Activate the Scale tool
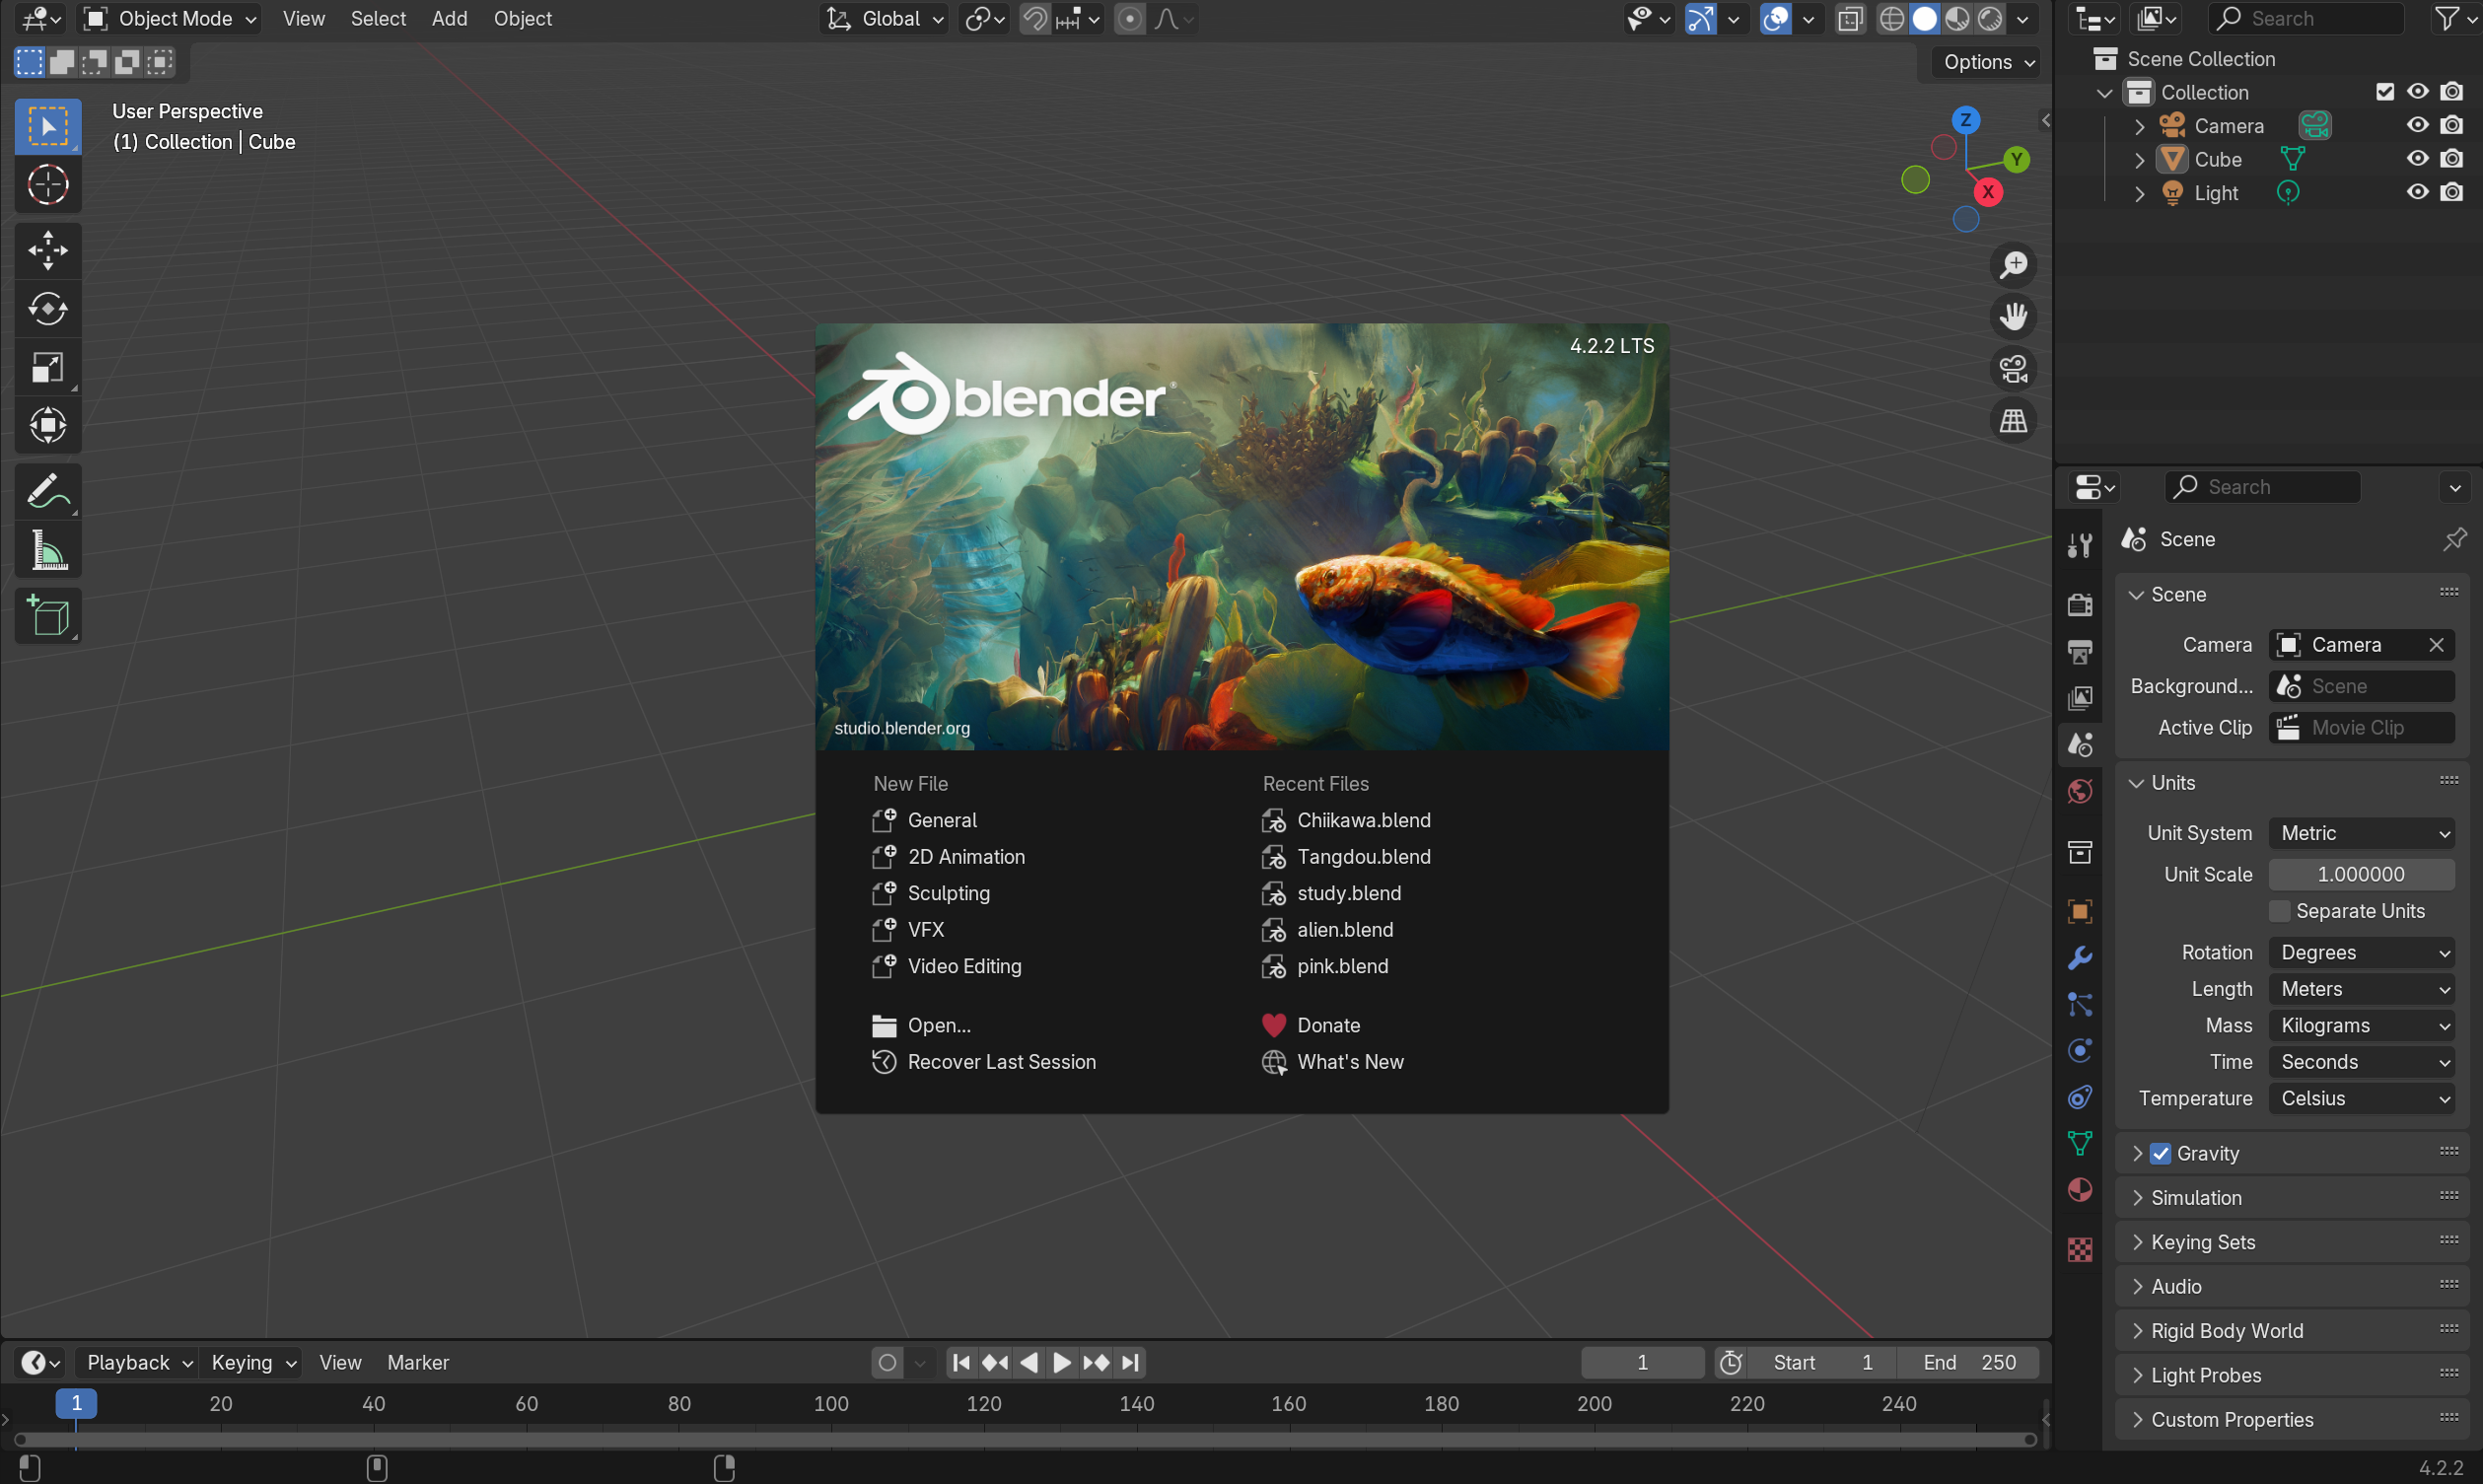This screenshot has height=1484, width=2483. [x=47, y=368]
